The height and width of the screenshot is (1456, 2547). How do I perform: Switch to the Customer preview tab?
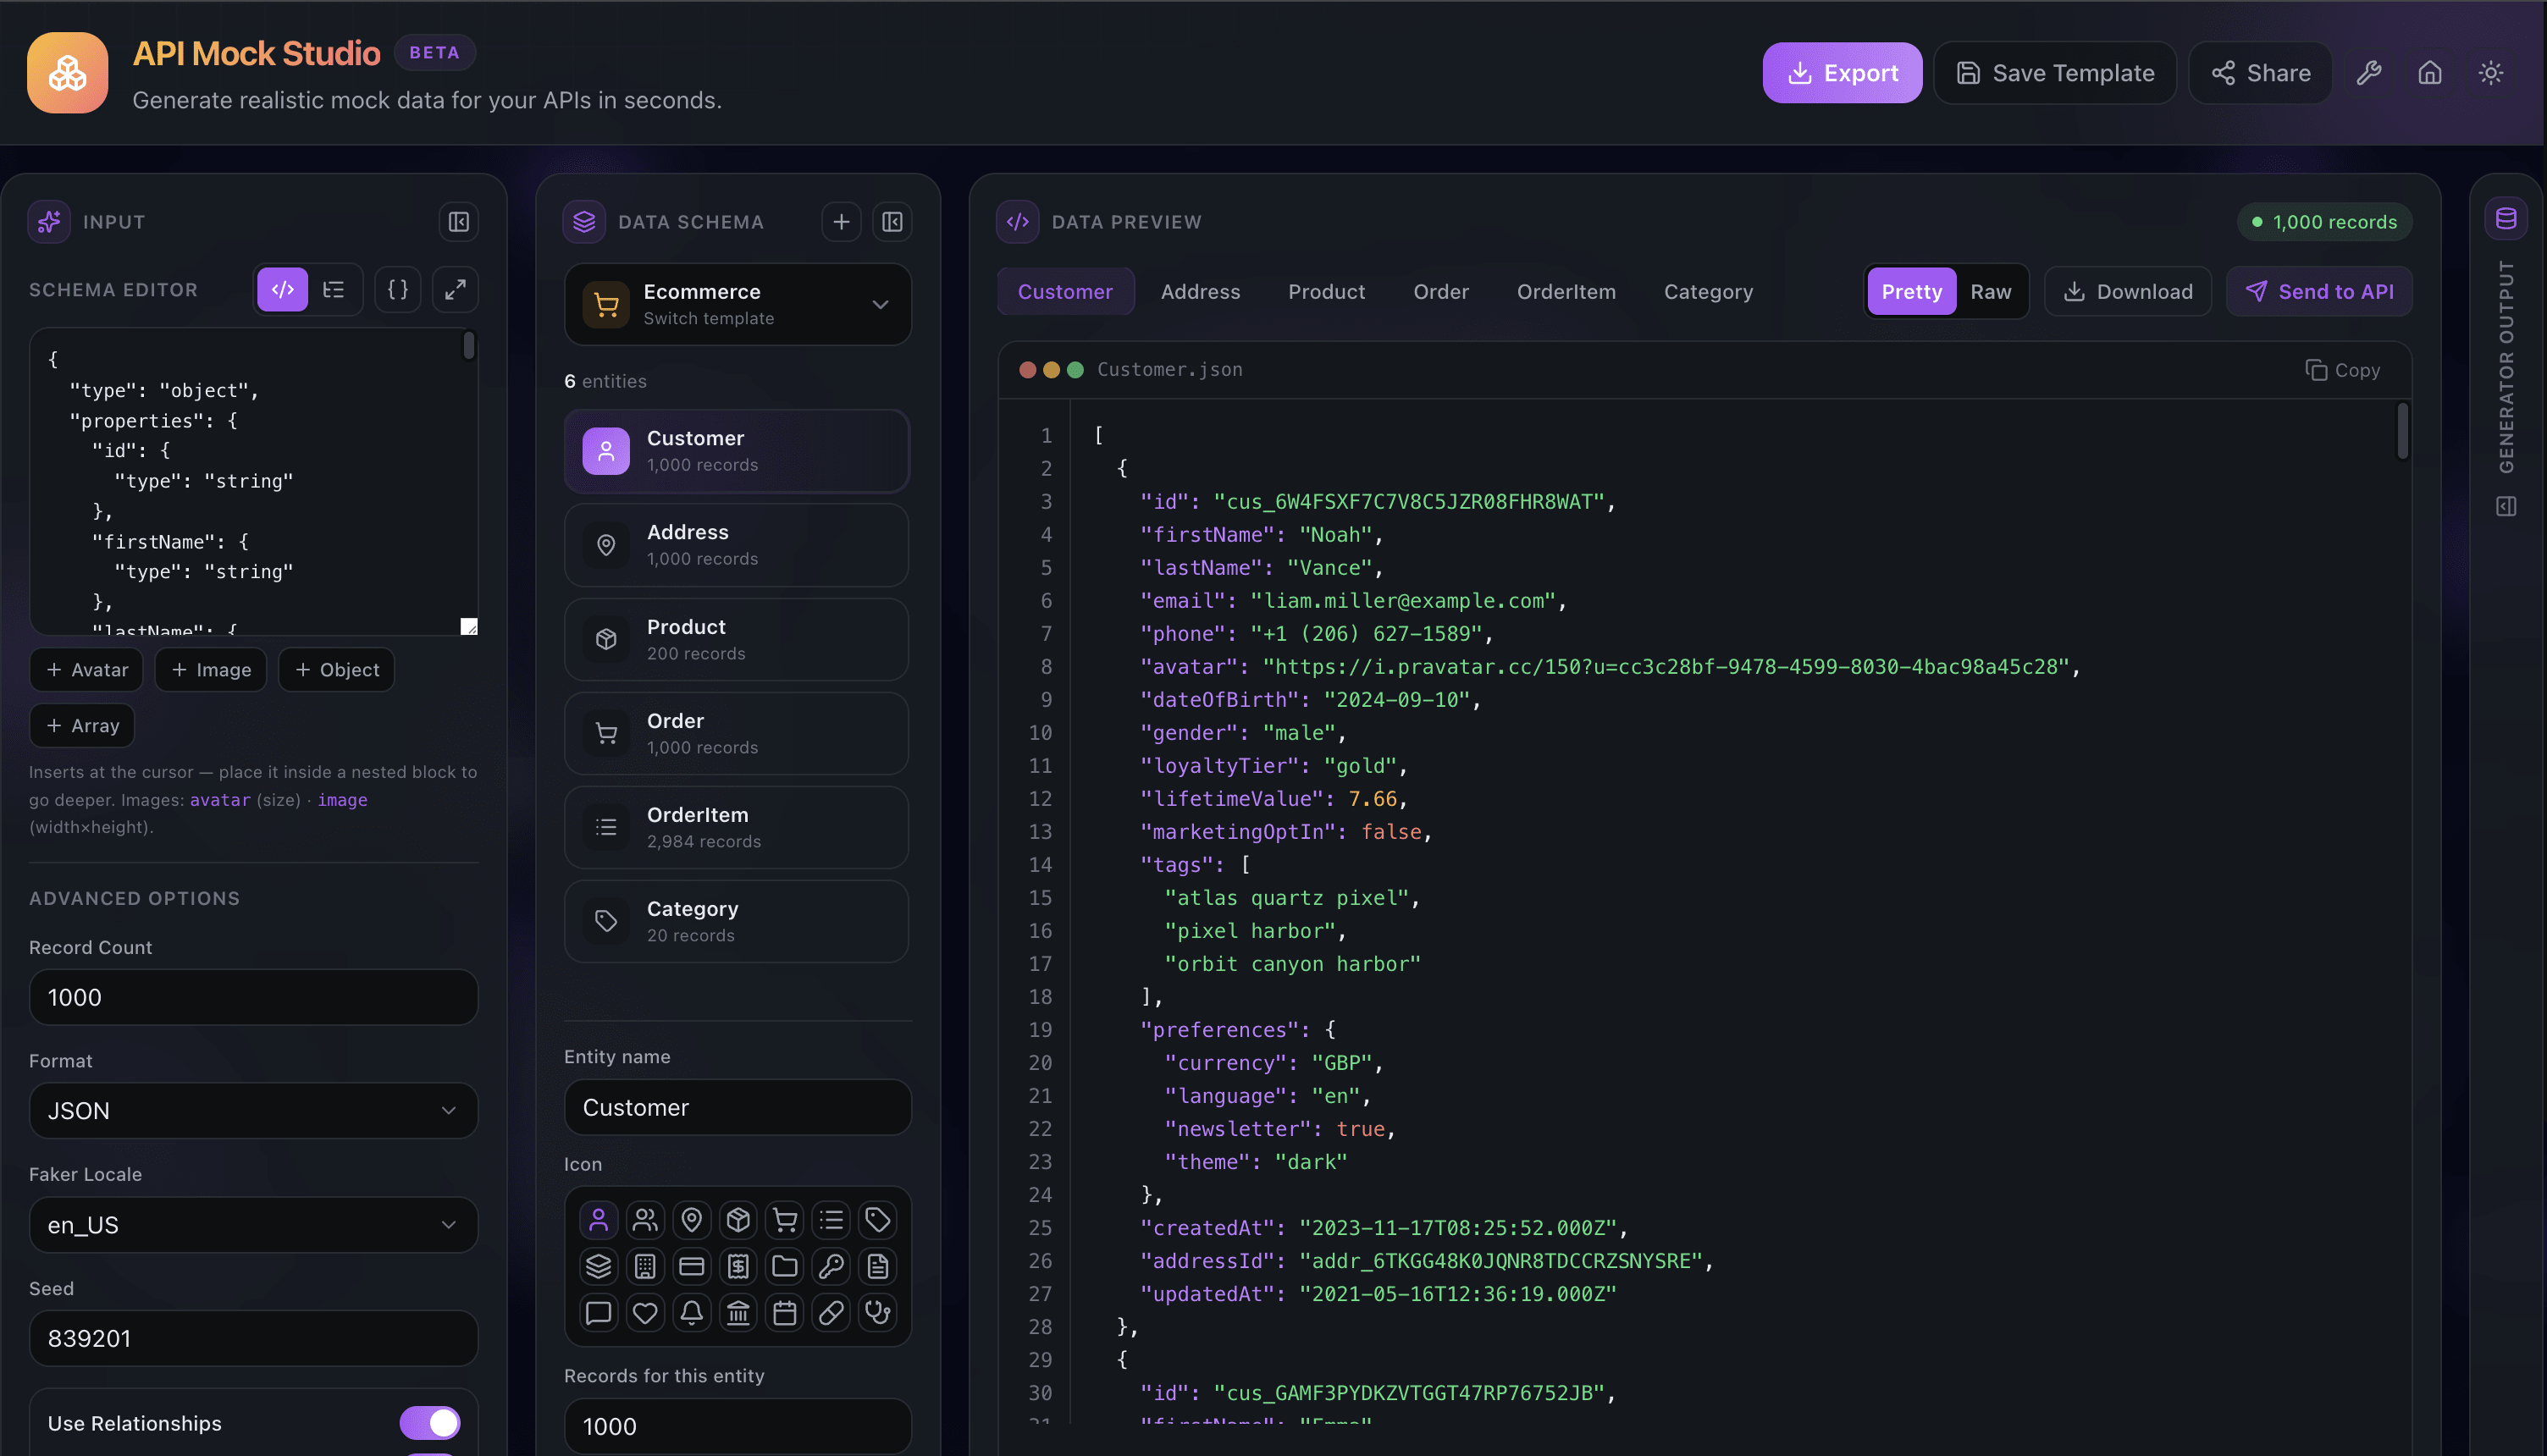[1065, 292]
